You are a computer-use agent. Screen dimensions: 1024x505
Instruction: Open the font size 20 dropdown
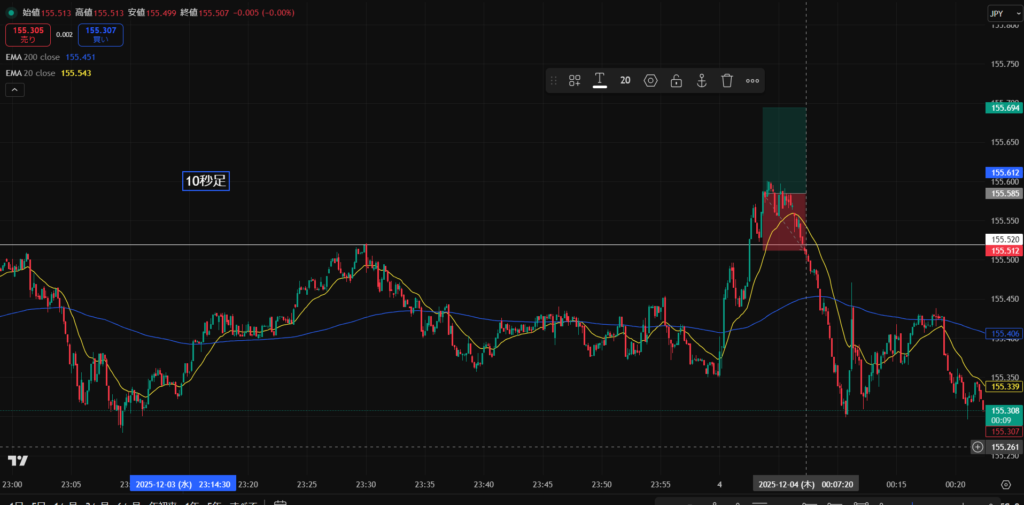click(x=625, y=80)
